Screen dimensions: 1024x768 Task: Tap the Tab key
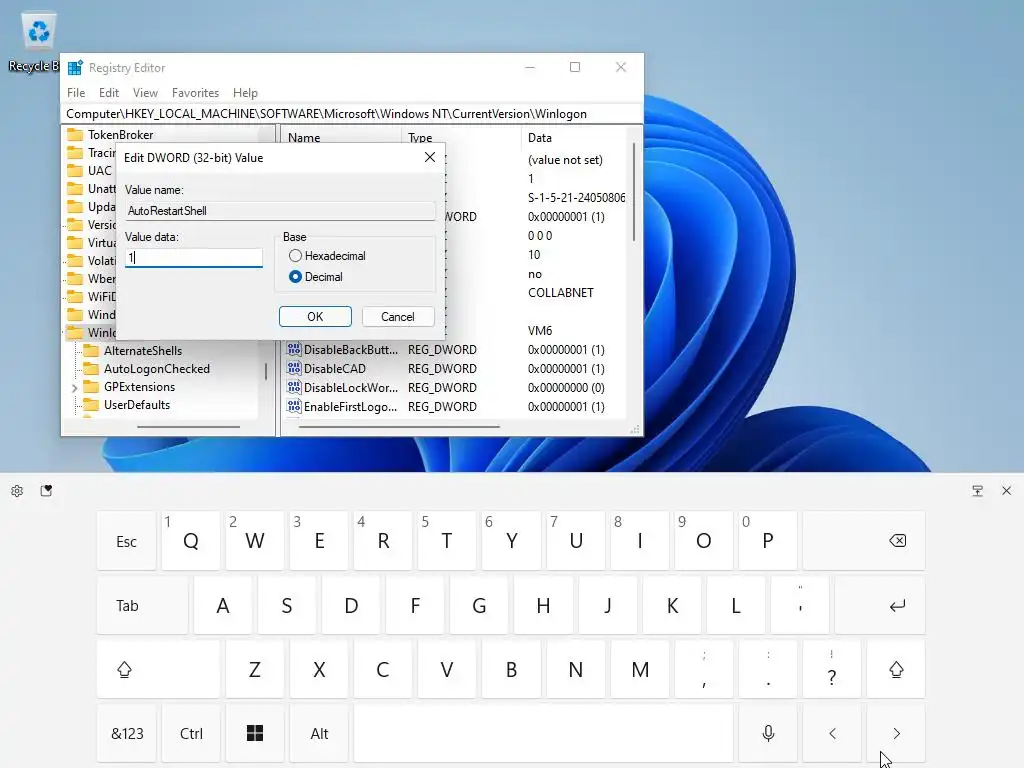click(142, 605)
